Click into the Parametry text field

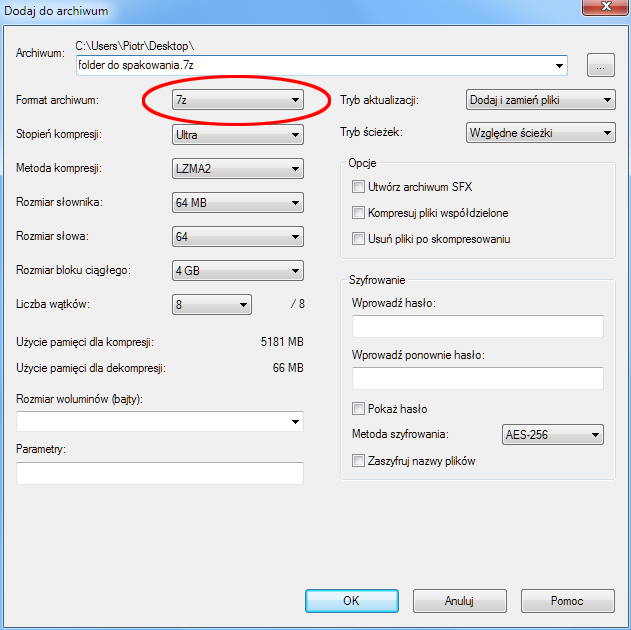pos(159,473)
